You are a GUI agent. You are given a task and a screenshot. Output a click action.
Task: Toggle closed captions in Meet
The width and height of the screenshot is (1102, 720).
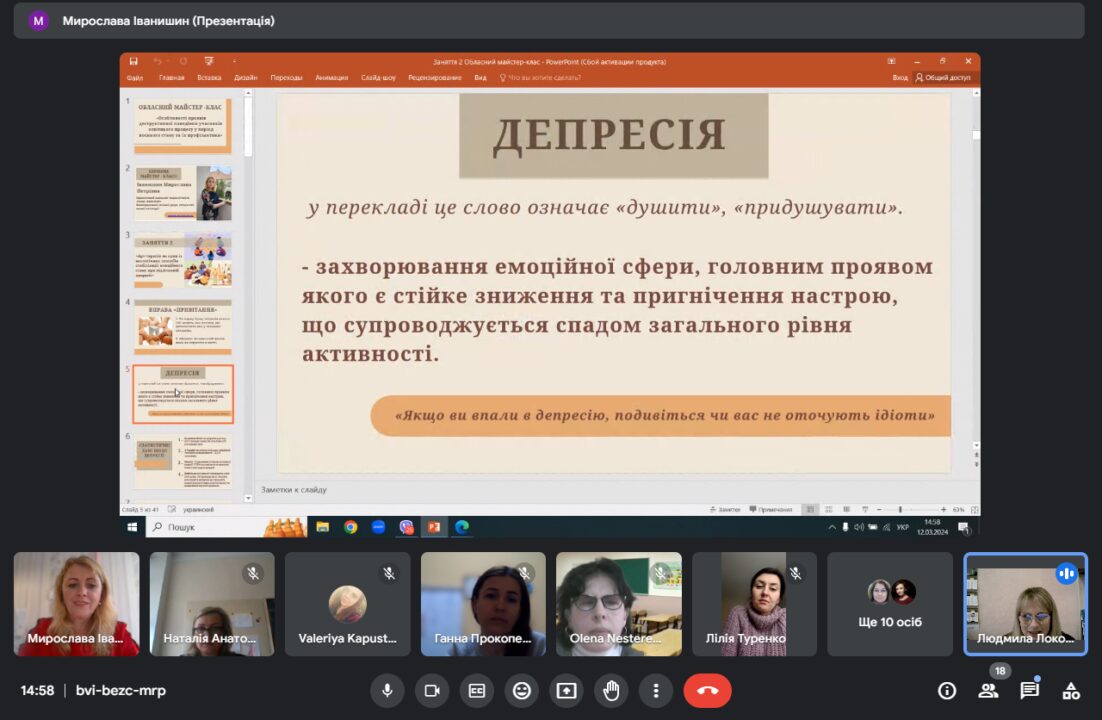[477, 690]
